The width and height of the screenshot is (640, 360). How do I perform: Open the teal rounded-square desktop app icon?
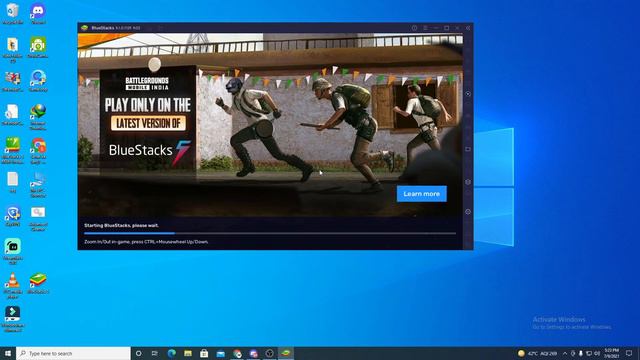coord(13,252)
